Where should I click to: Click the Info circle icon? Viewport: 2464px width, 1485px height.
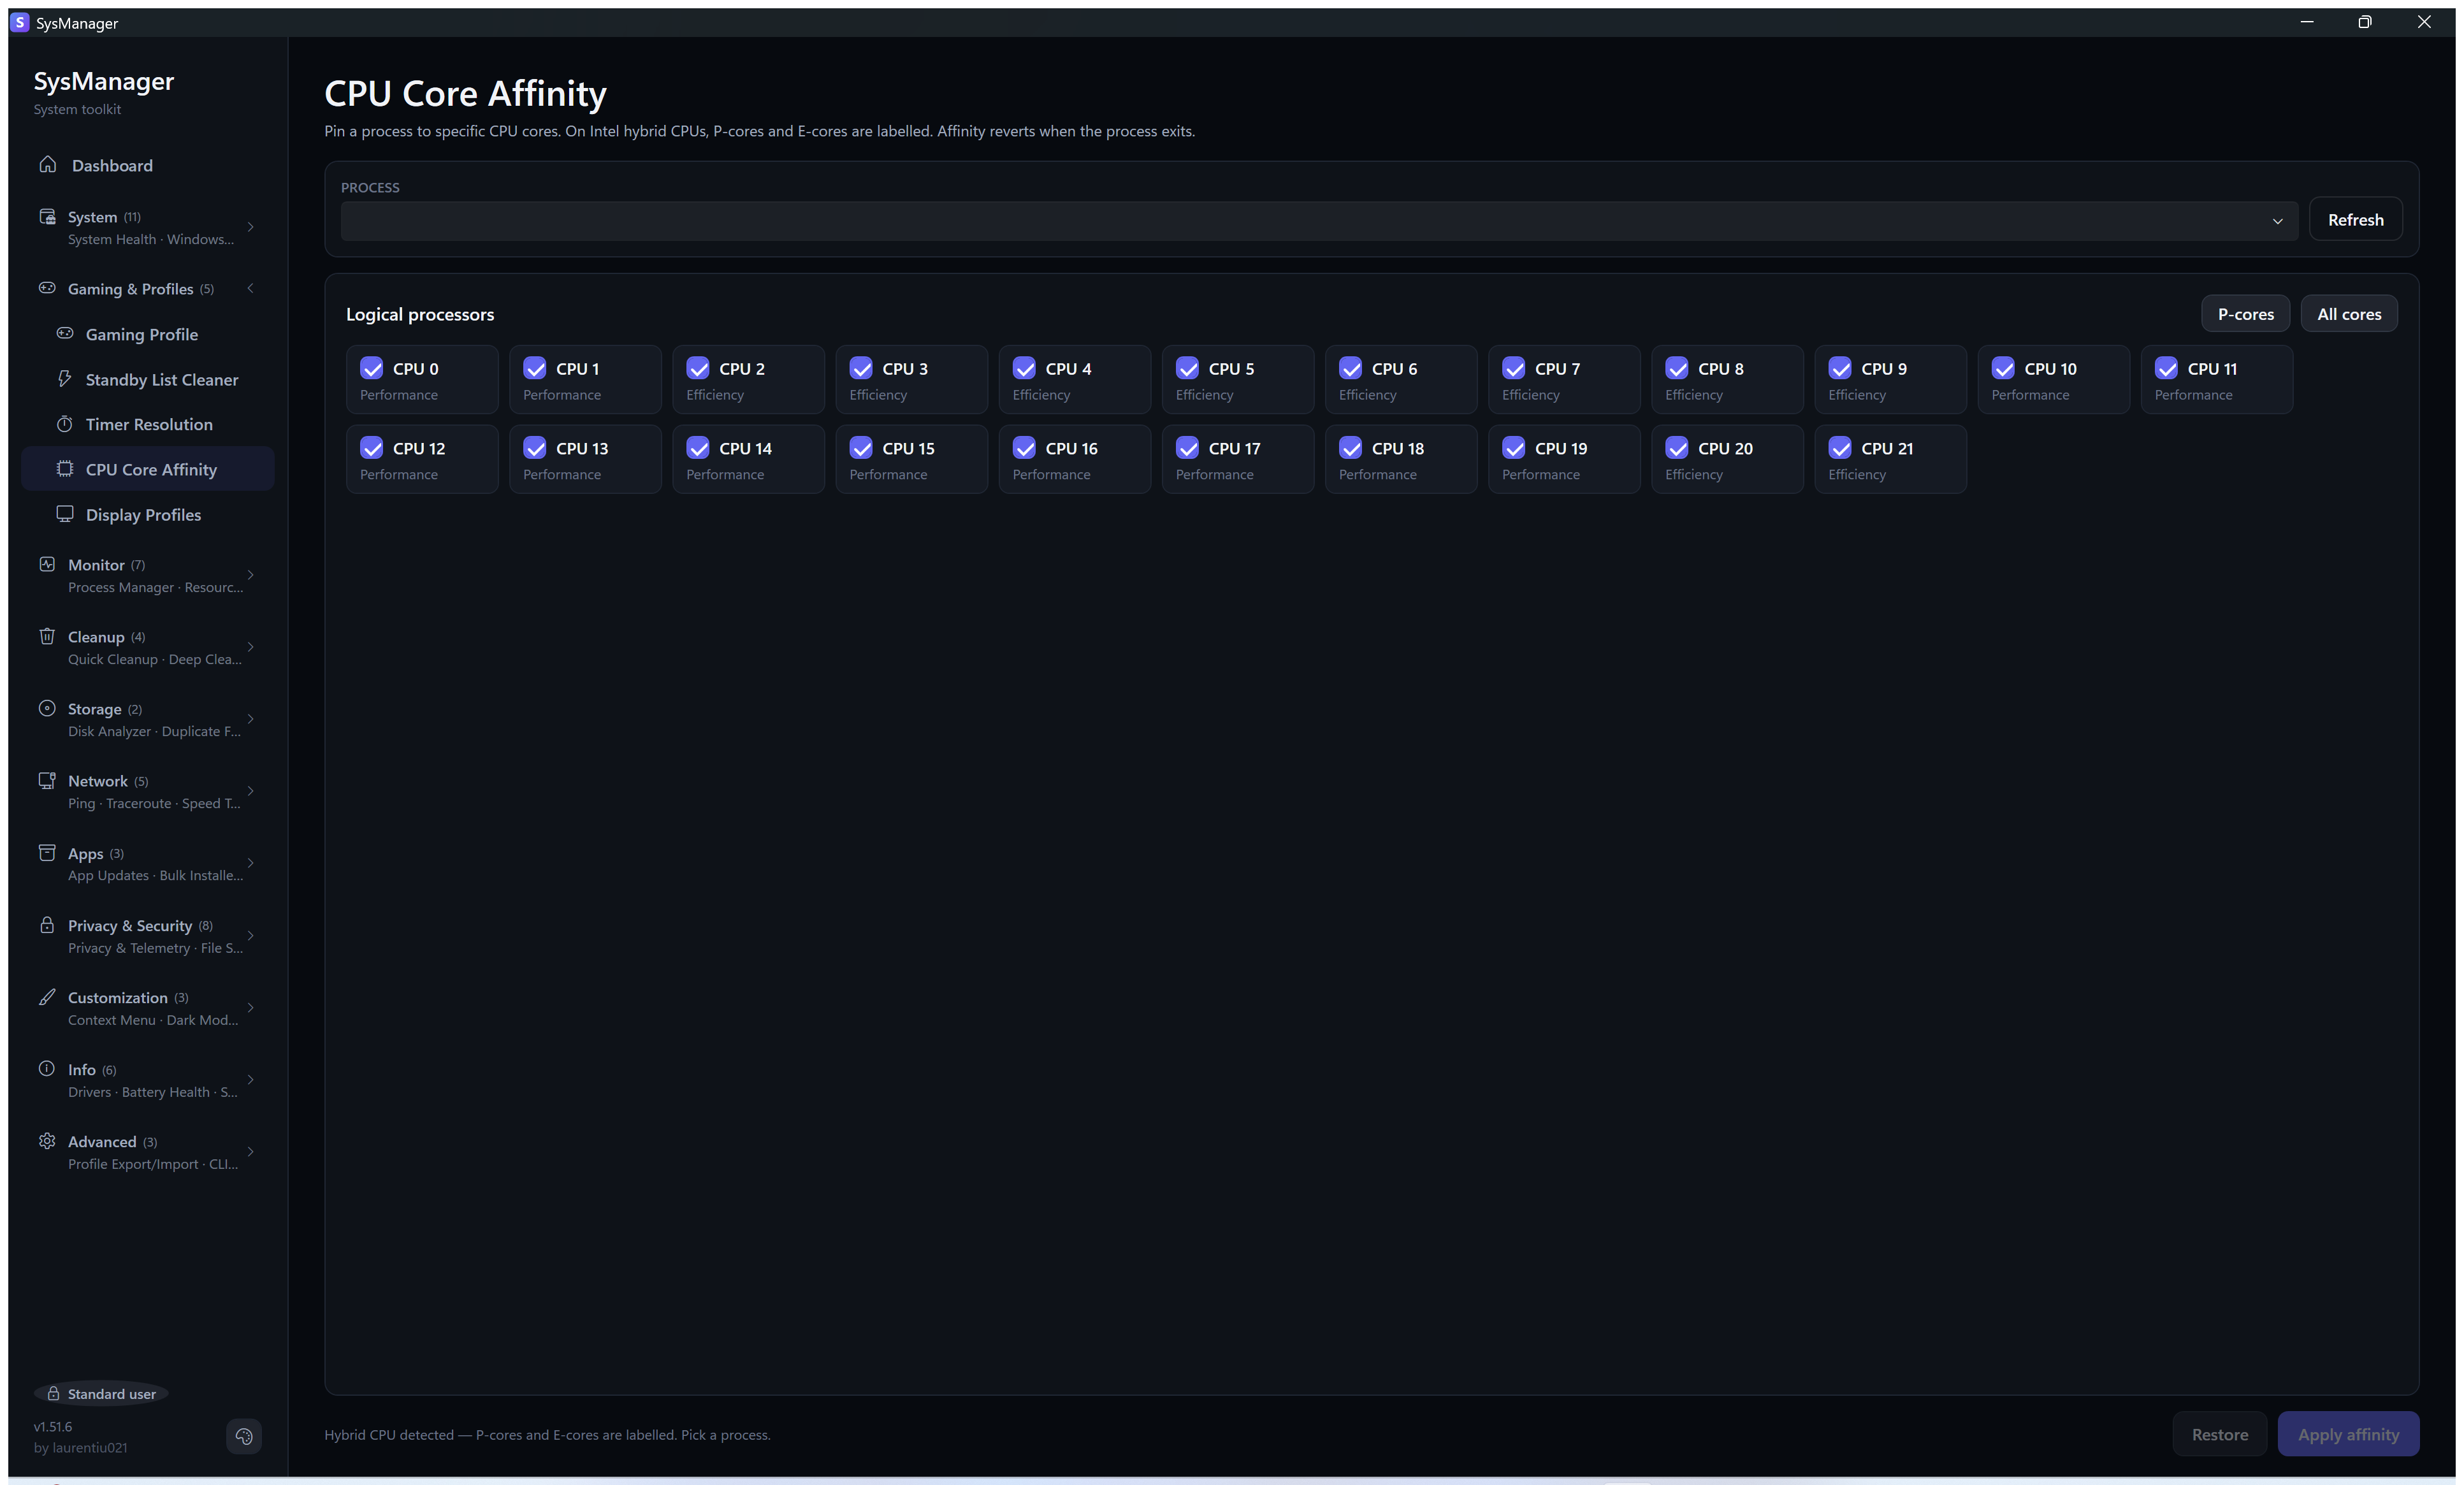pyautogui.click(x=47, y=1069)
